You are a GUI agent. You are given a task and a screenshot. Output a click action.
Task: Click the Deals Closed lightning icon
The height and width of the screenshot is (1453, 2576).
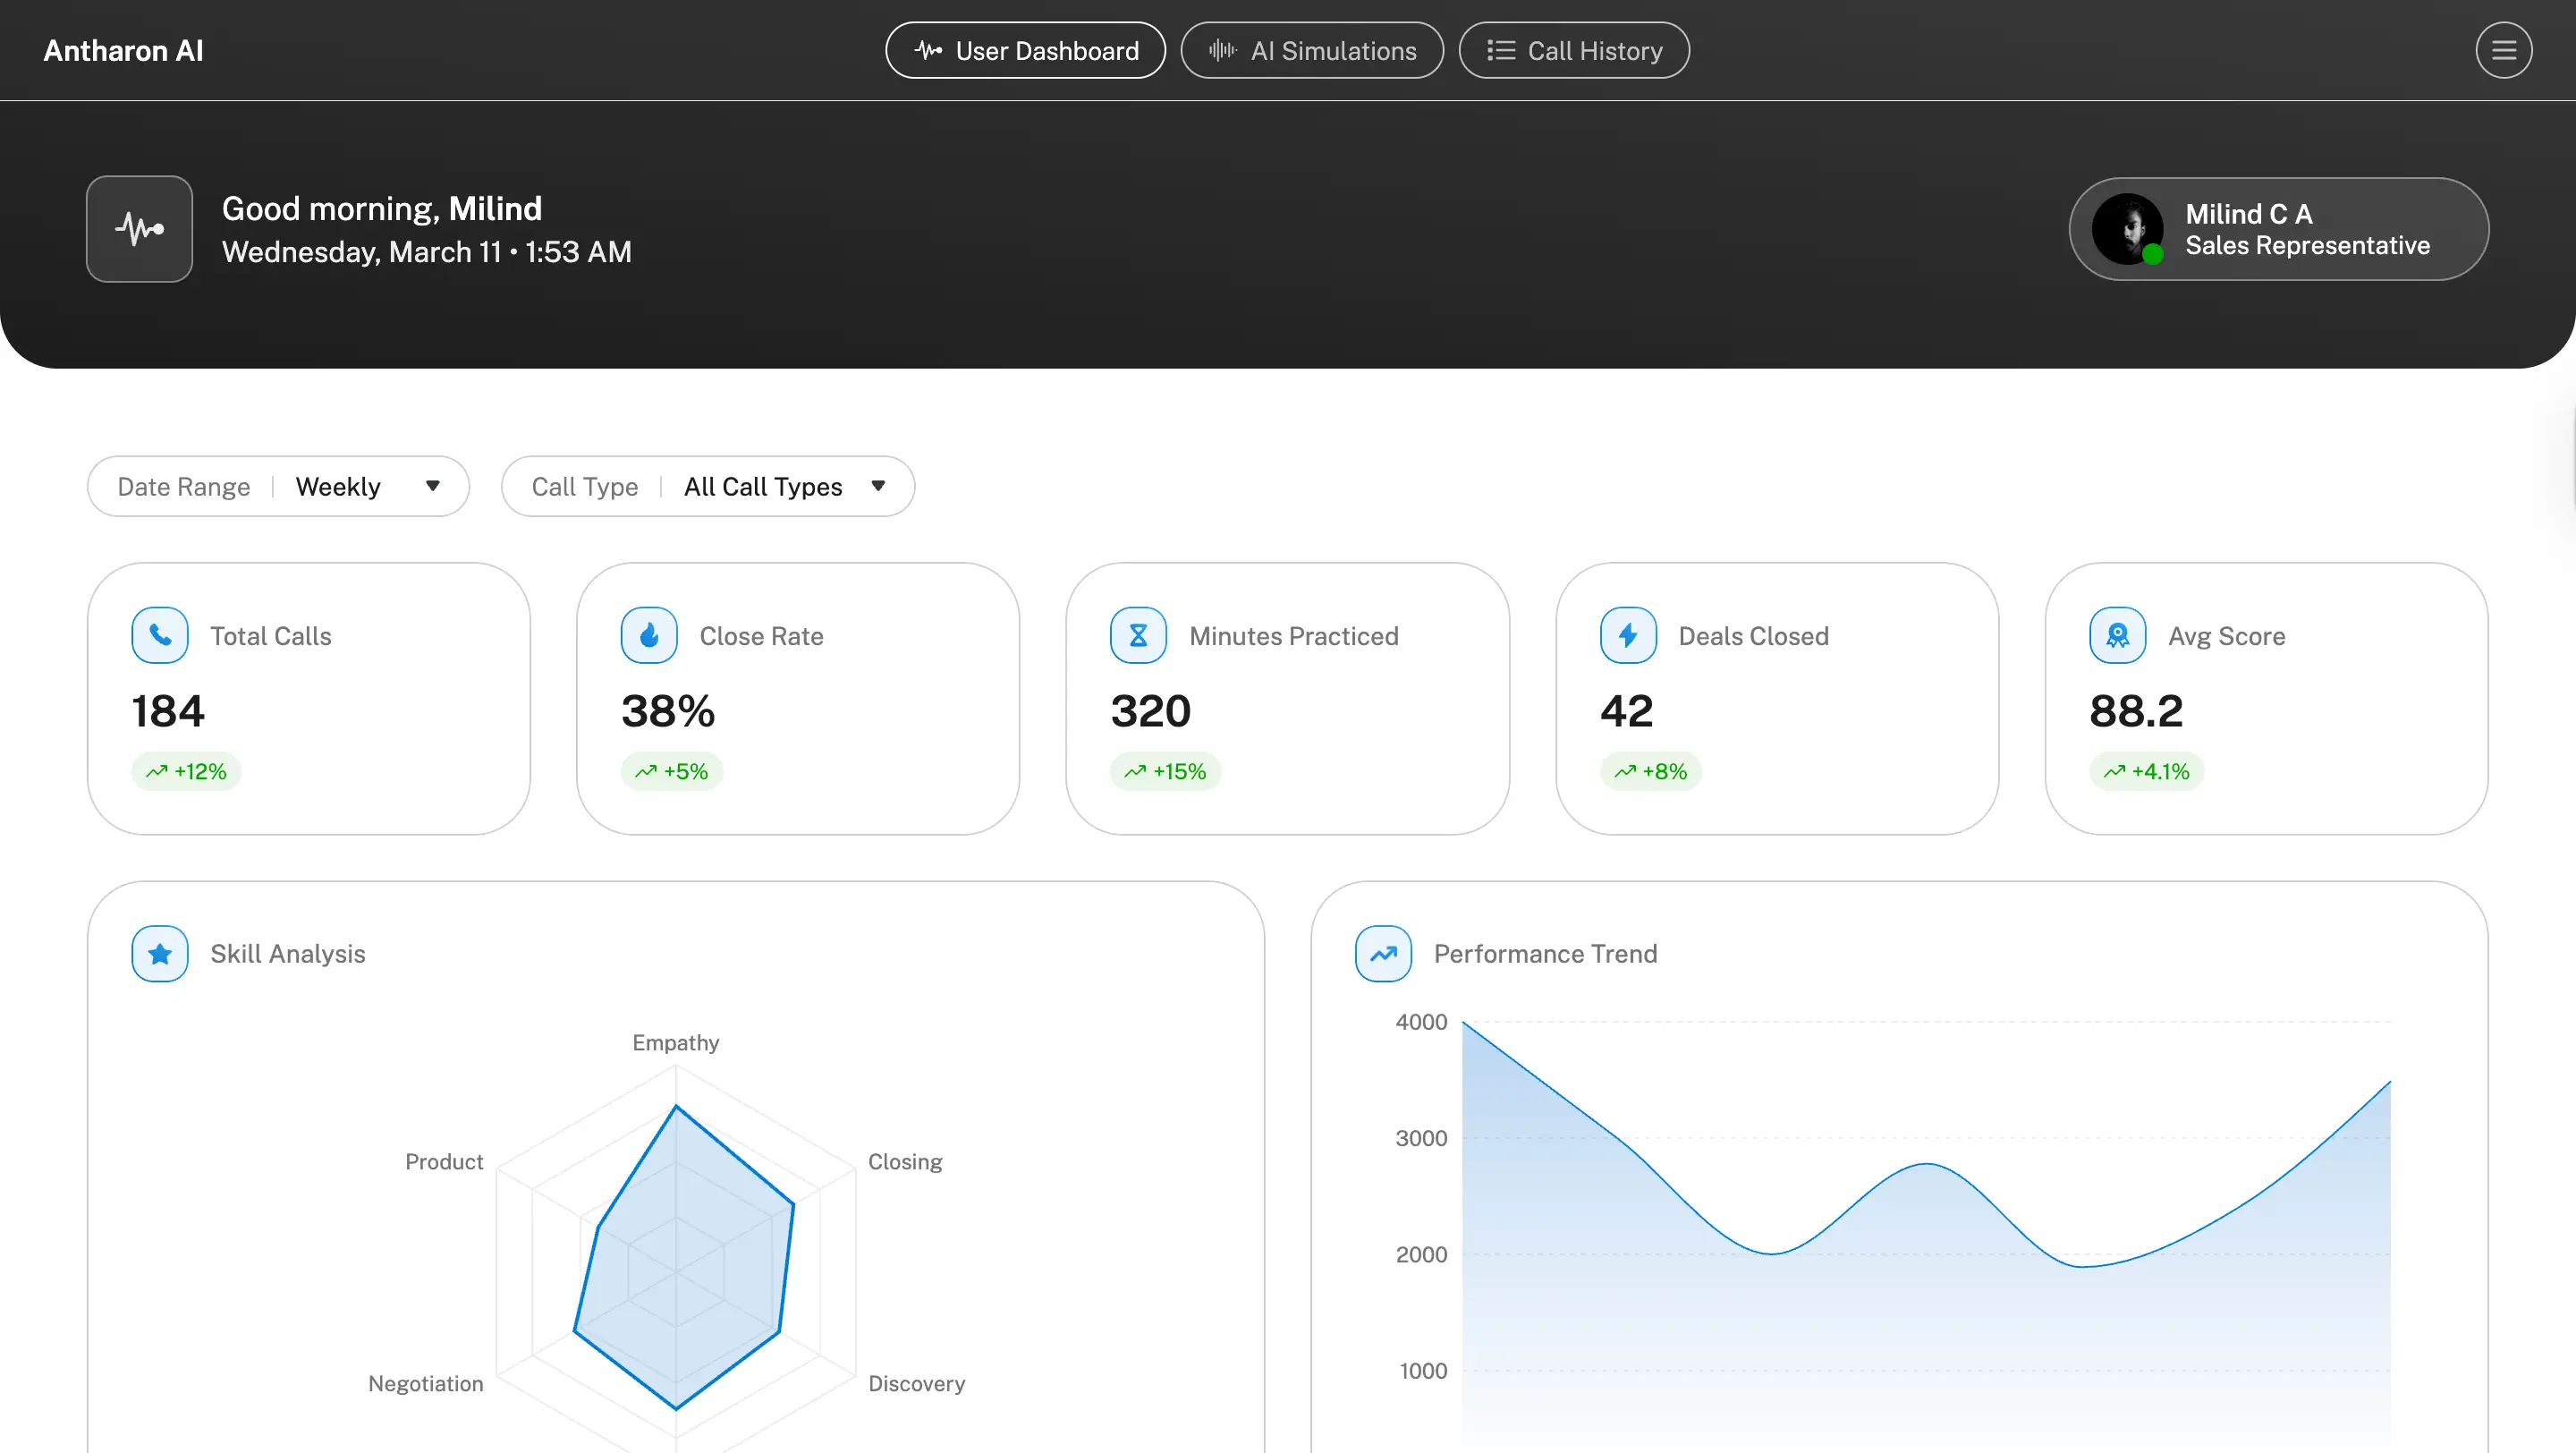(1628, 635)
